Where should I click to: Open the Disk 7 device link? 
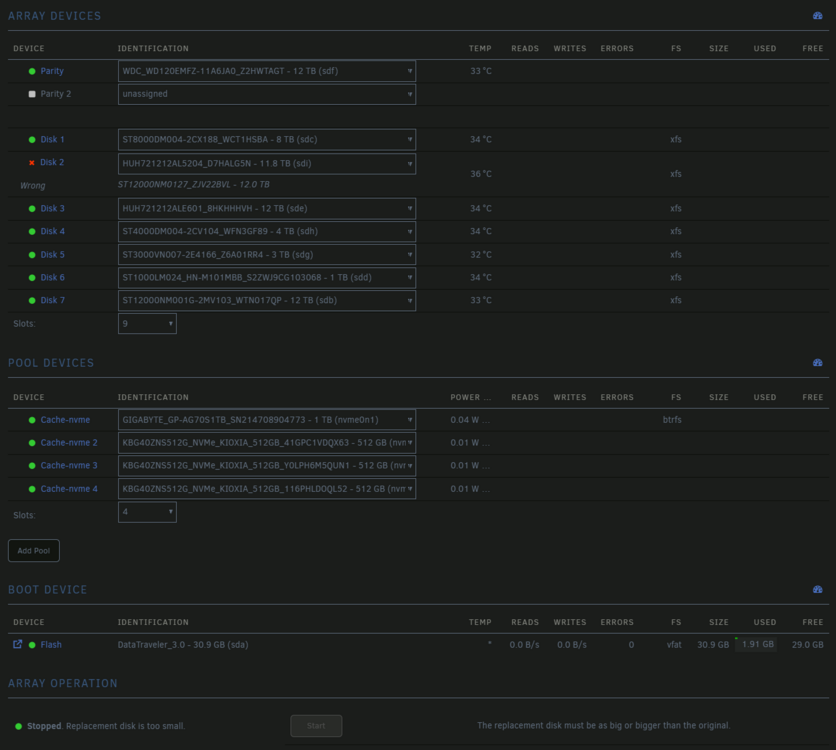(x=52, y=301)
